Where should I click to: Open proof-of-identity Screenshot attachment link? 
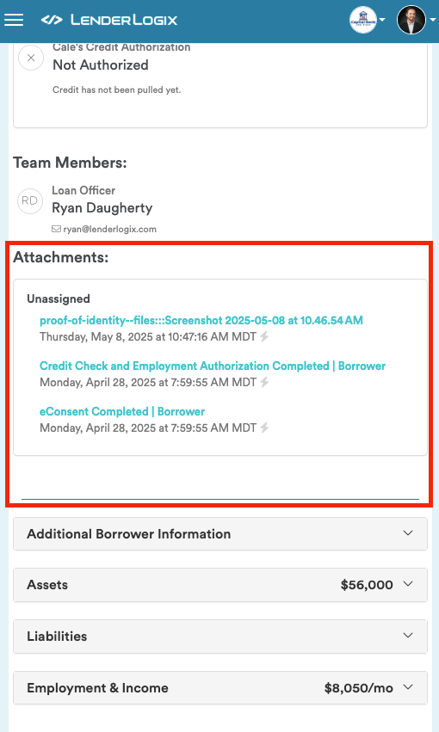pyautogui.click(x=201, y=320)
